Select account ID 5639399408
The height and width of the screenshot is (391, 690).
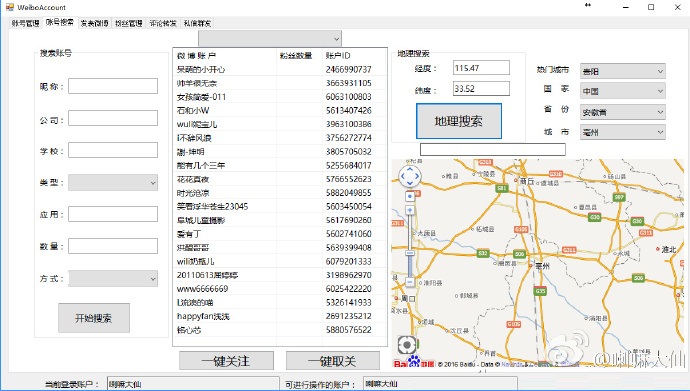(x=280, y=248)
